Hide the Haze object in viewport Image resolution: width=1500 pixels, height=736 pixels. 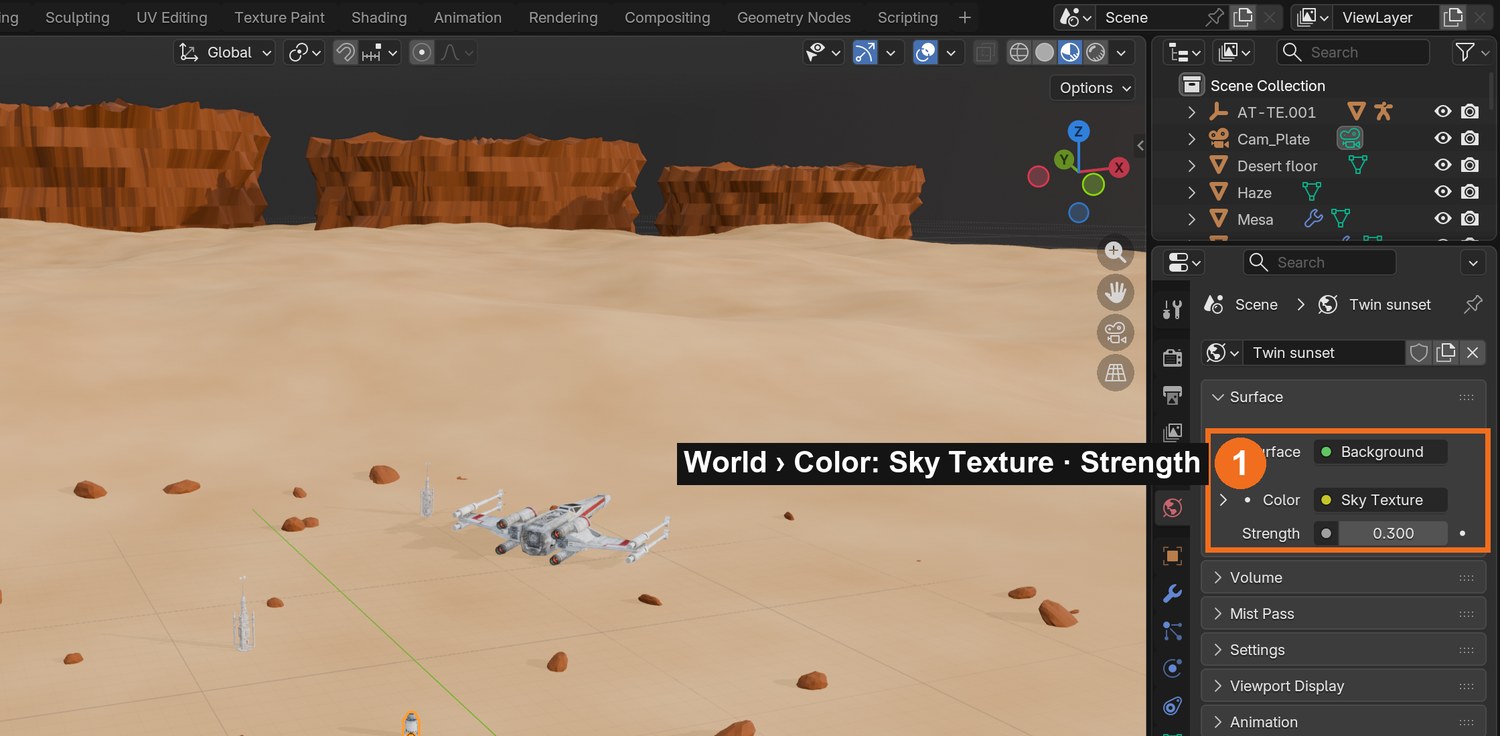(x=1442, y=192)
